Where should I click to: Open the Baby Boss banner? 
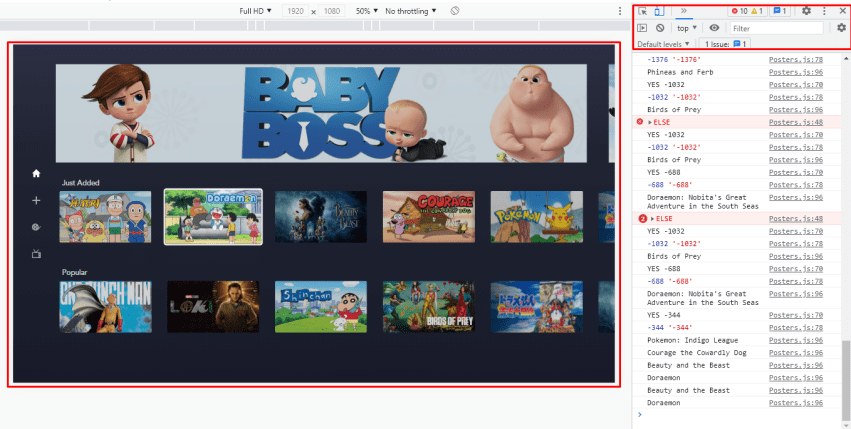[321, 113]
